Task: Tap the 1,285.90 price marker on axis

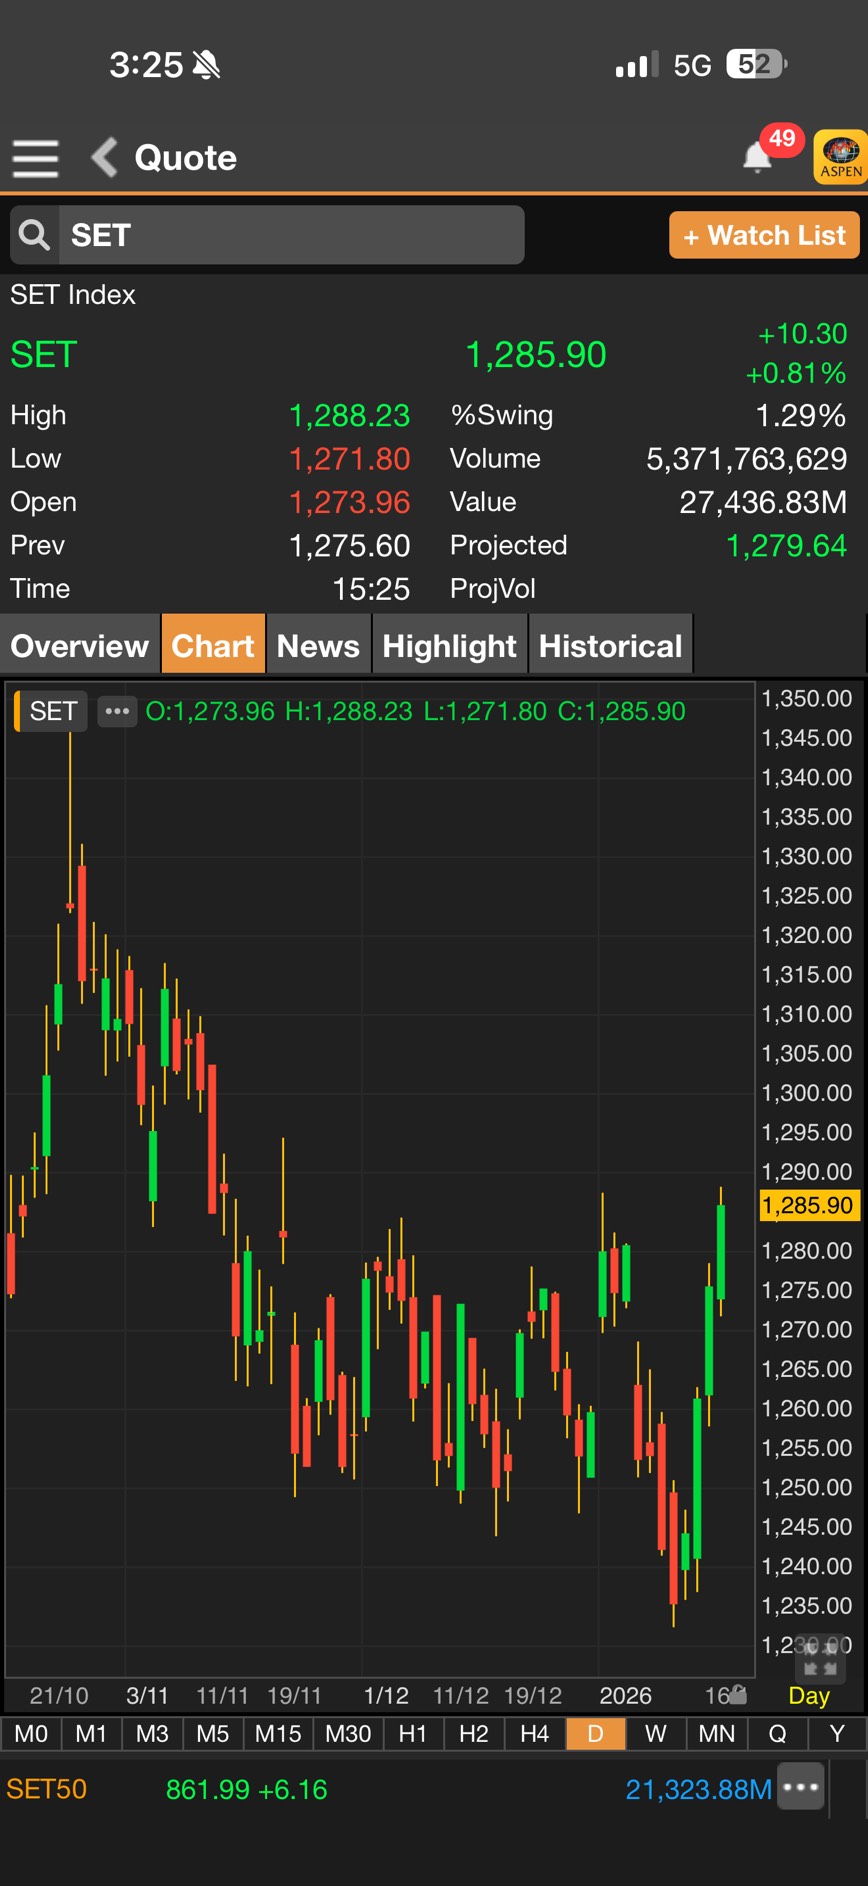Action: point(808,1205)
